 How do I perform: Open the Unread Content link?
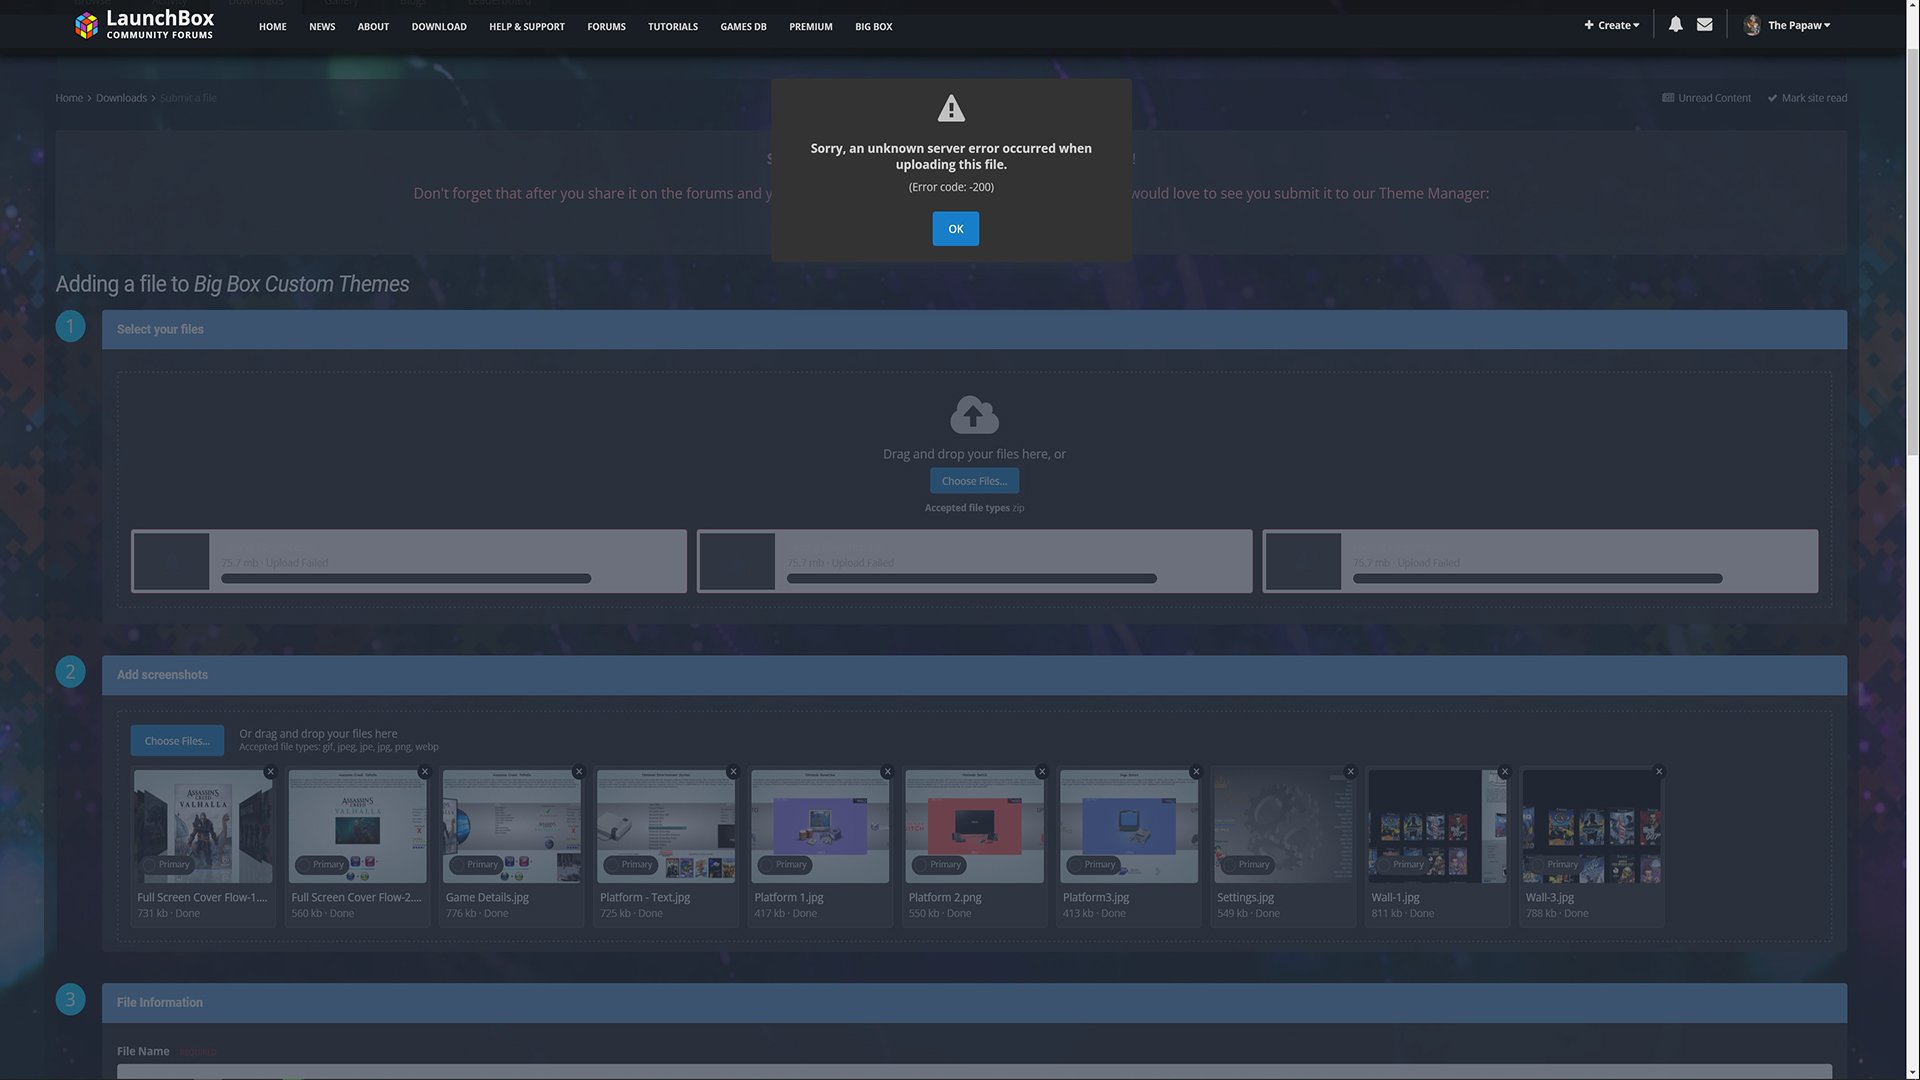coord(1706,98)
